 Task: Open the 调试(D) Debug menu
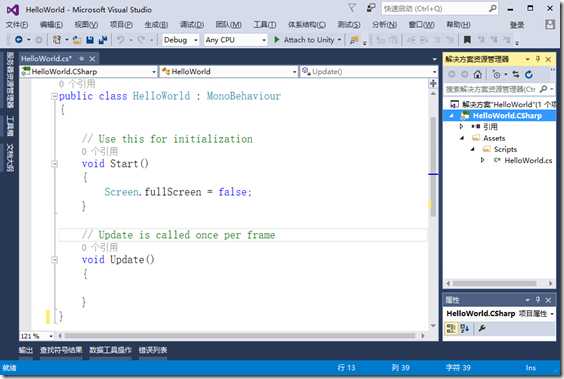click(192, 24)
